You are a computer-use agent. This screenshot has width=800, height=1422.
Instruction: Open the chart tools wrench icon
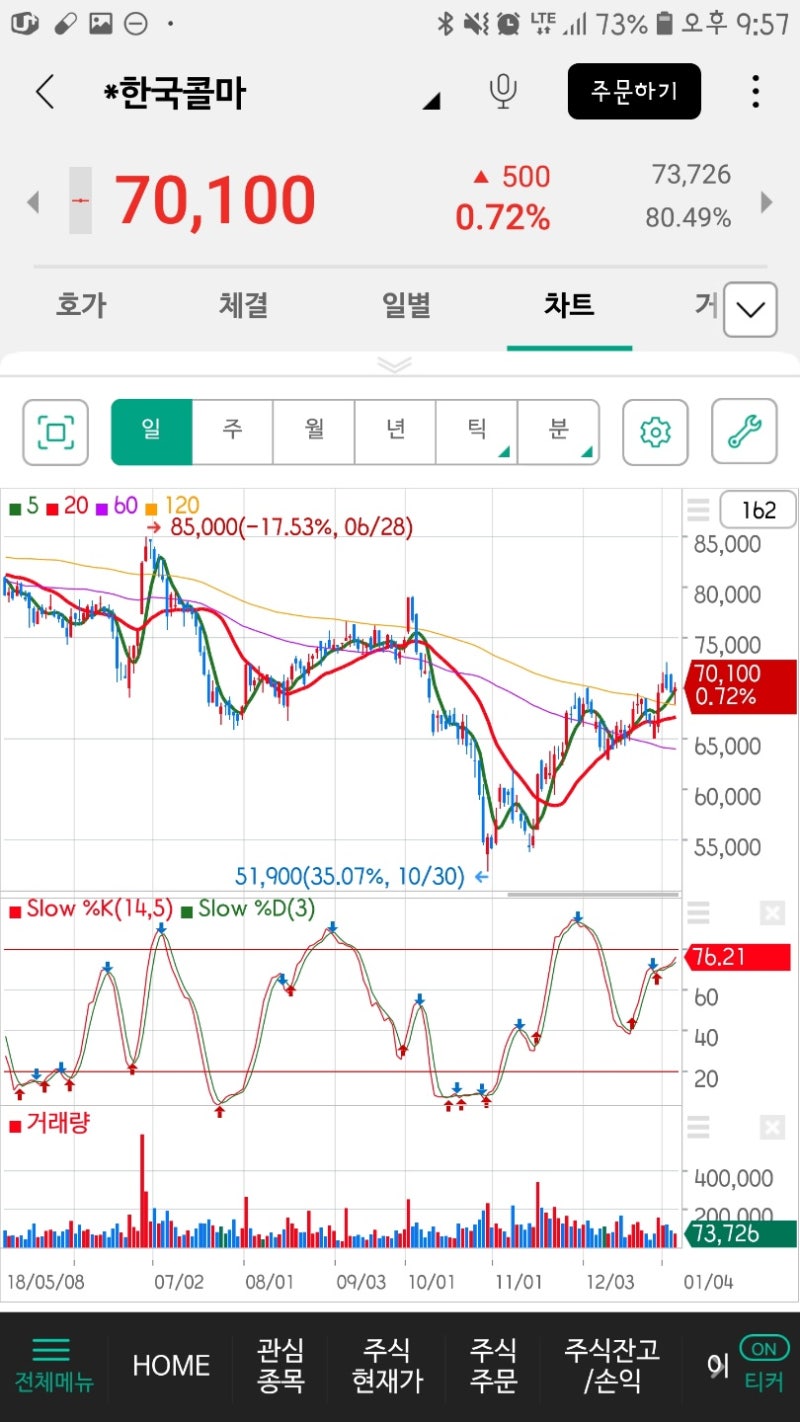click(744, 432)
